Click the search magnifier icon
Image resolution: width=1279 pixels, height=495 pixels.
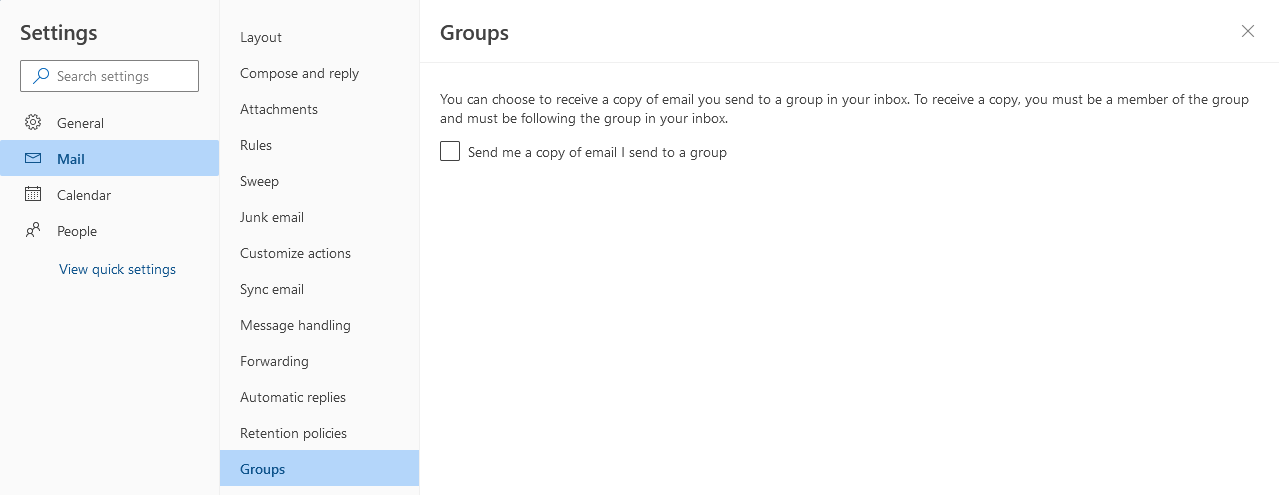(41, 76)
